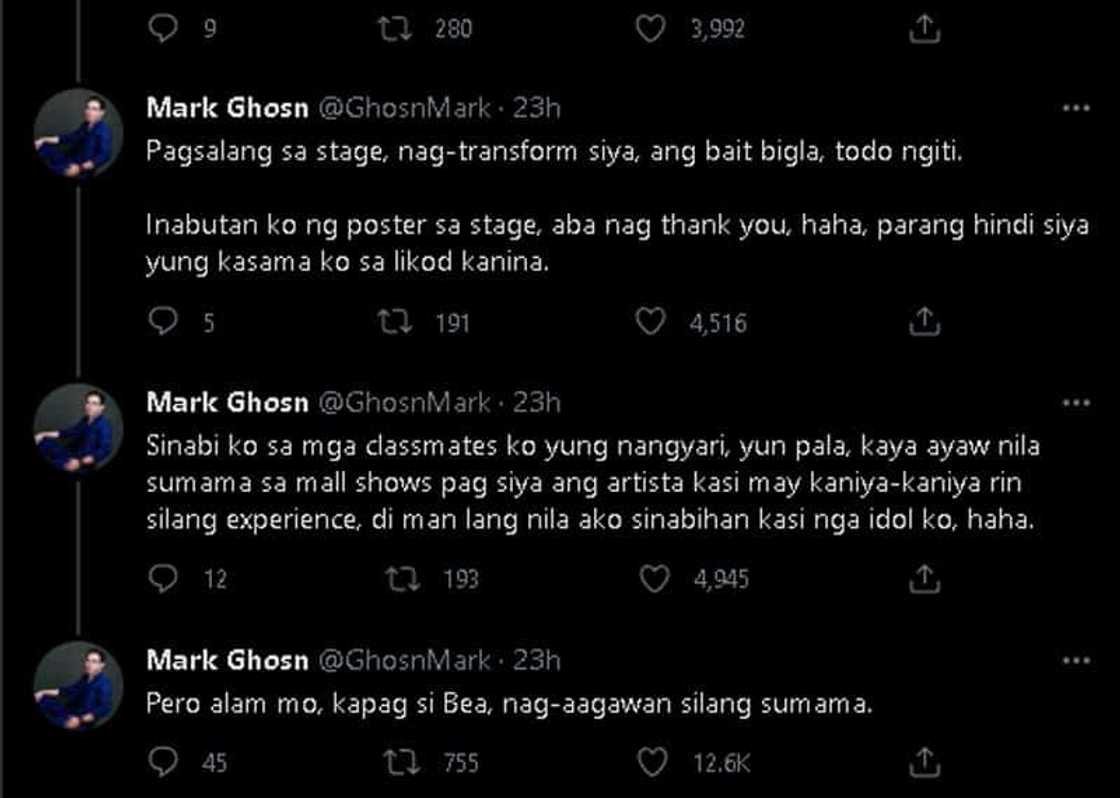The image size is (1120, 798).
Task: Reply to the "Sinabi ko sa mga classmates" tweet
Action: [x=162, y=578]
